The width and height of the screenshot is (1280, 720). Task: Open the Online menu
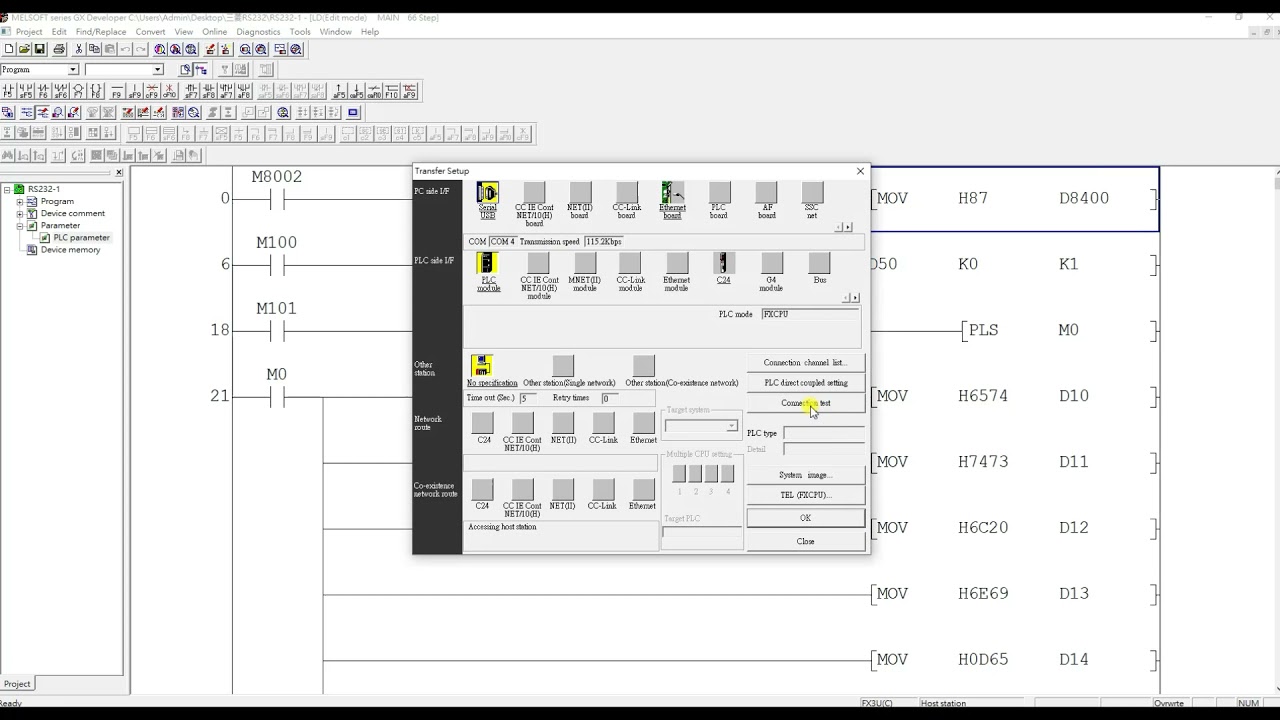click(x=214, y=32)
